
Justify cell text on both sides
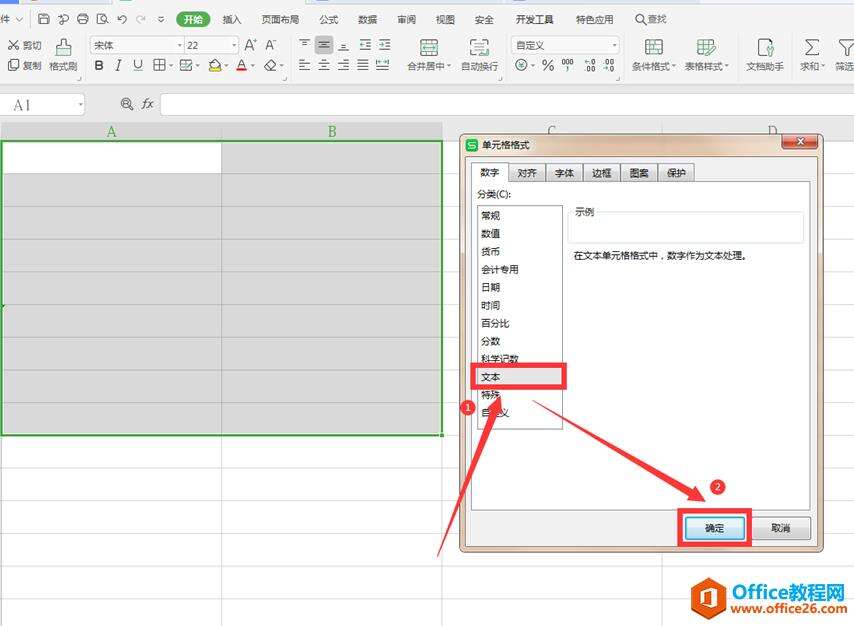(363, 65)
